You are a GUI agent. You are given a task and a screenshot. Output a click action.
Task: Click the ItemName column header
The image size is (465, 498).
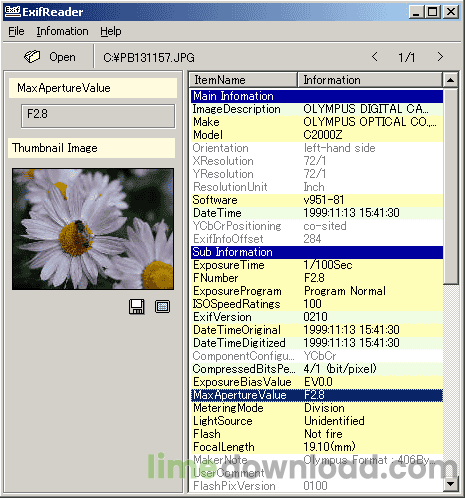[243, 80]
